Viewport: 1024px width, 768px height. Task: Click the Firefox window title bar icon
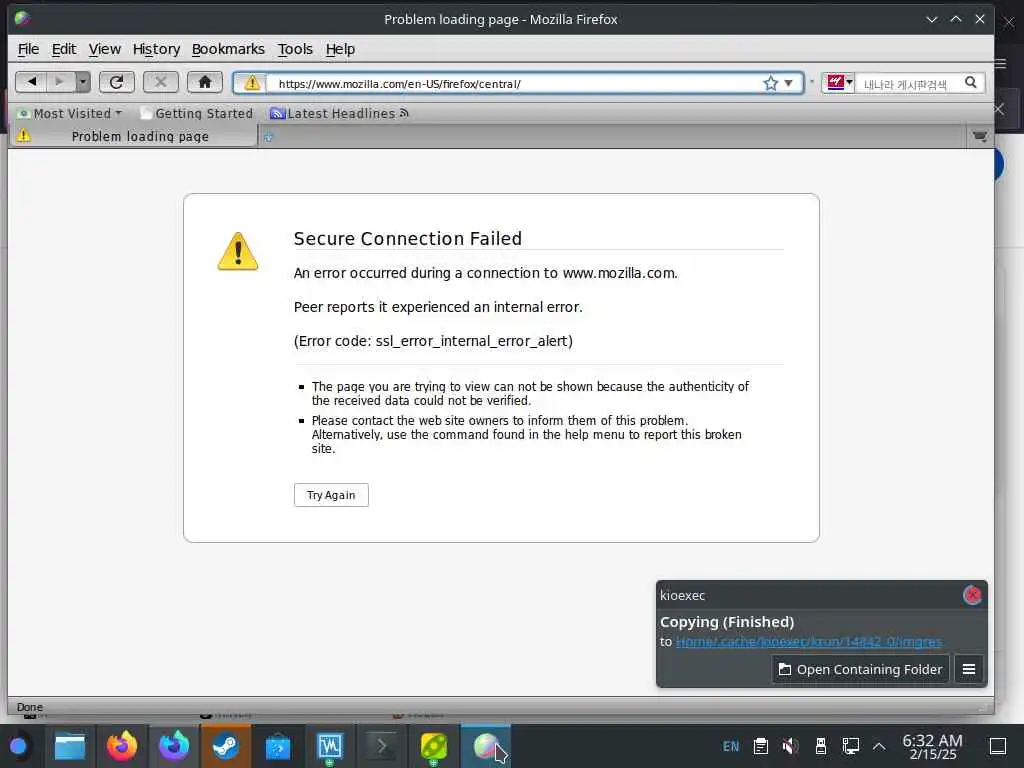[23, 18]
